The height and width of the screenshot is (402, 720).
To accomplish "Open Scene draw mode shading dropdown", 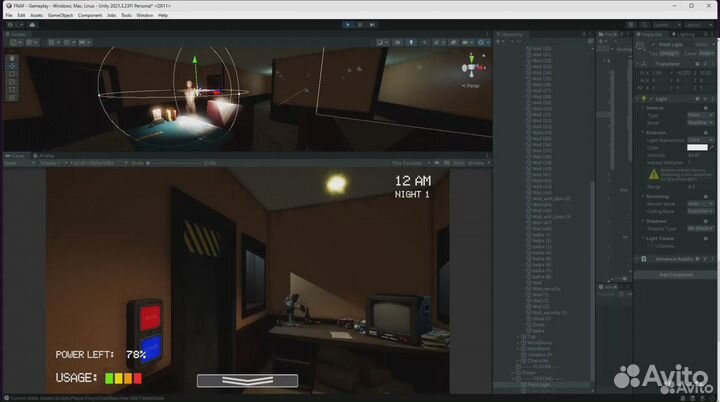I will (382, 42).
